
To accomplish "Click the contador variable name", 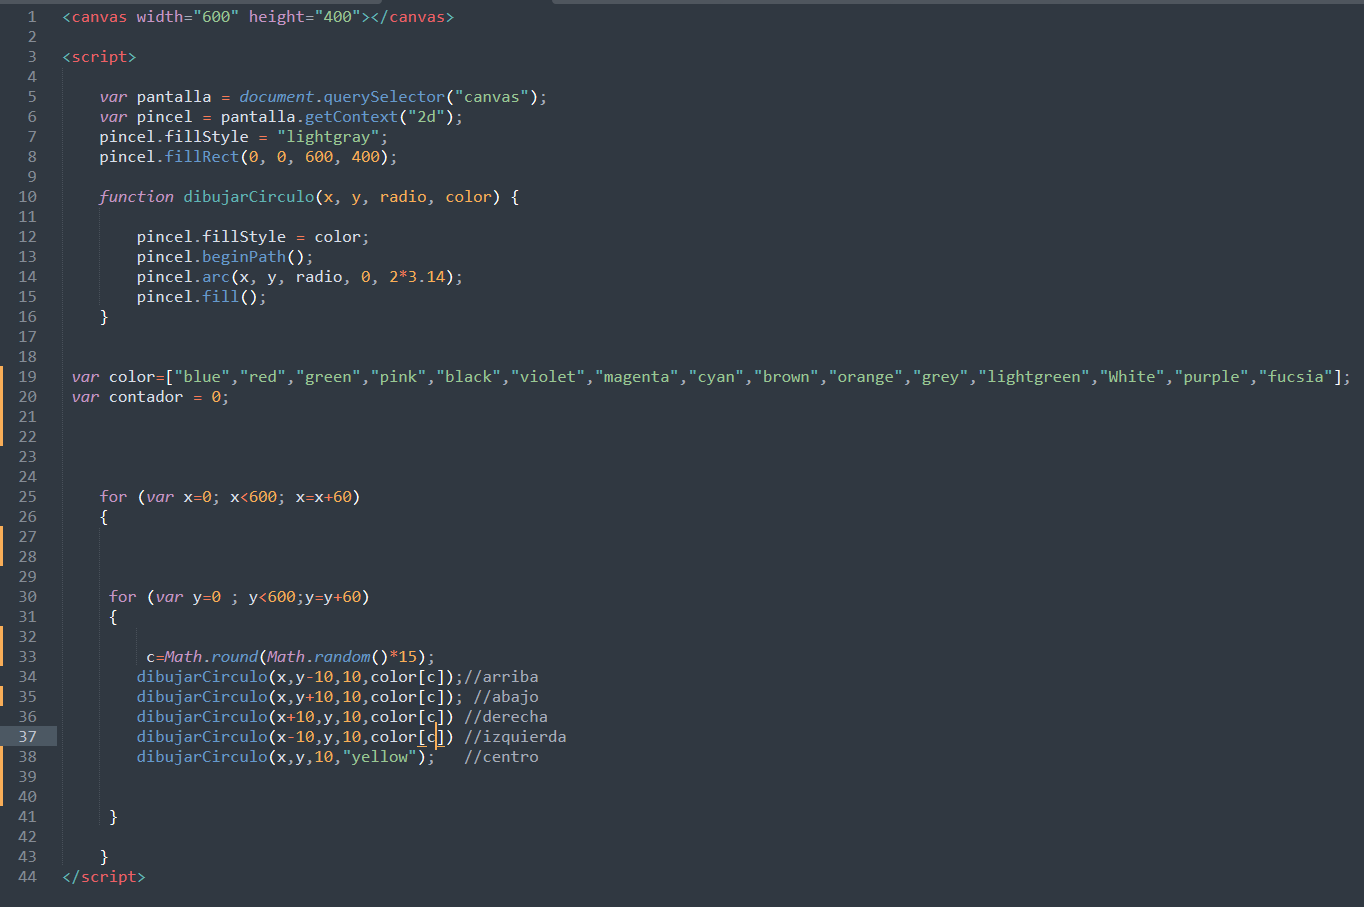I will (x=146, y=397).
